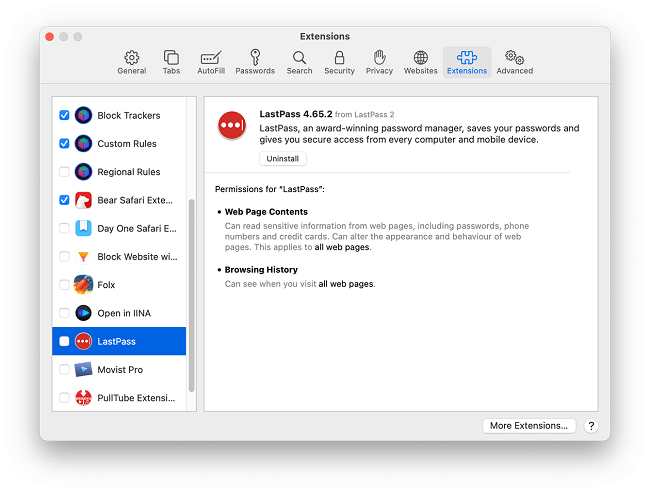Open the Security padlock icon
650x493 pixels.
(x=339, y=57)
